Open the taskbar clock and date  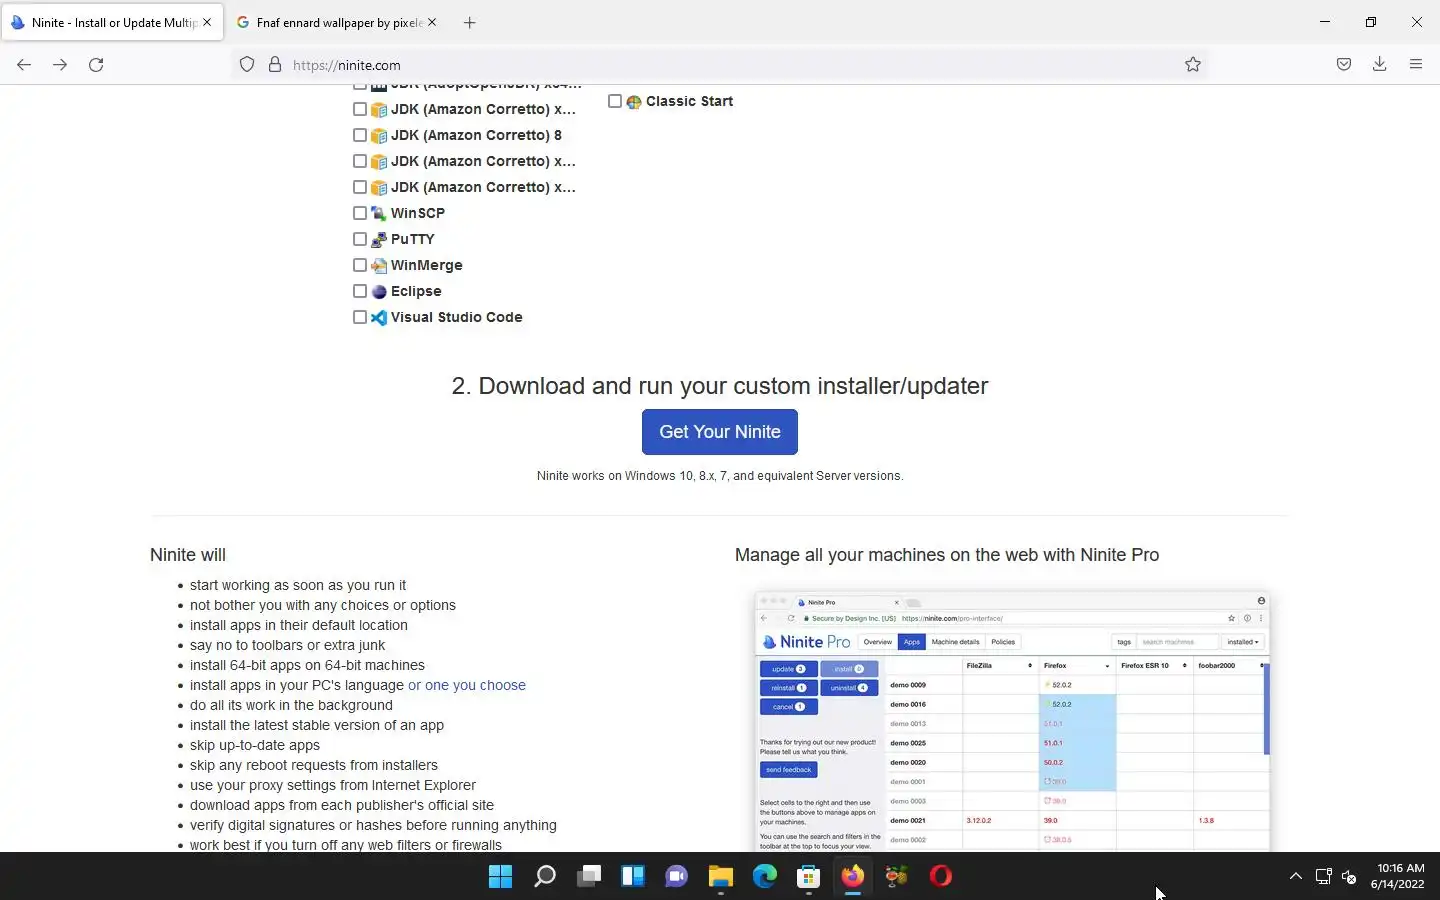coord(1398,876)
